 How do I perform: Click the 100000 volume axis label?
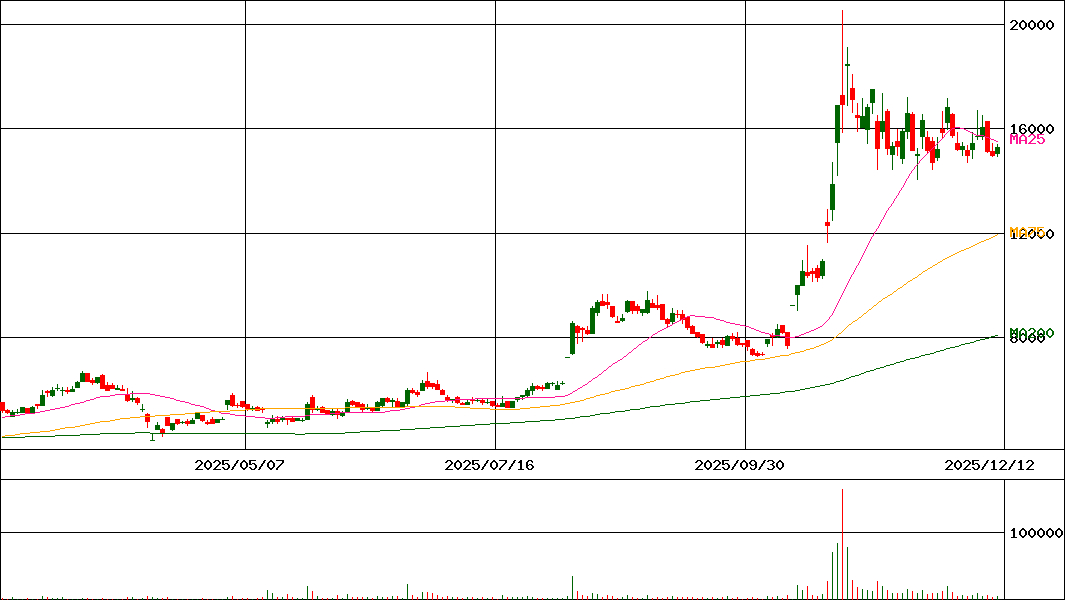tap(1033, 534)
